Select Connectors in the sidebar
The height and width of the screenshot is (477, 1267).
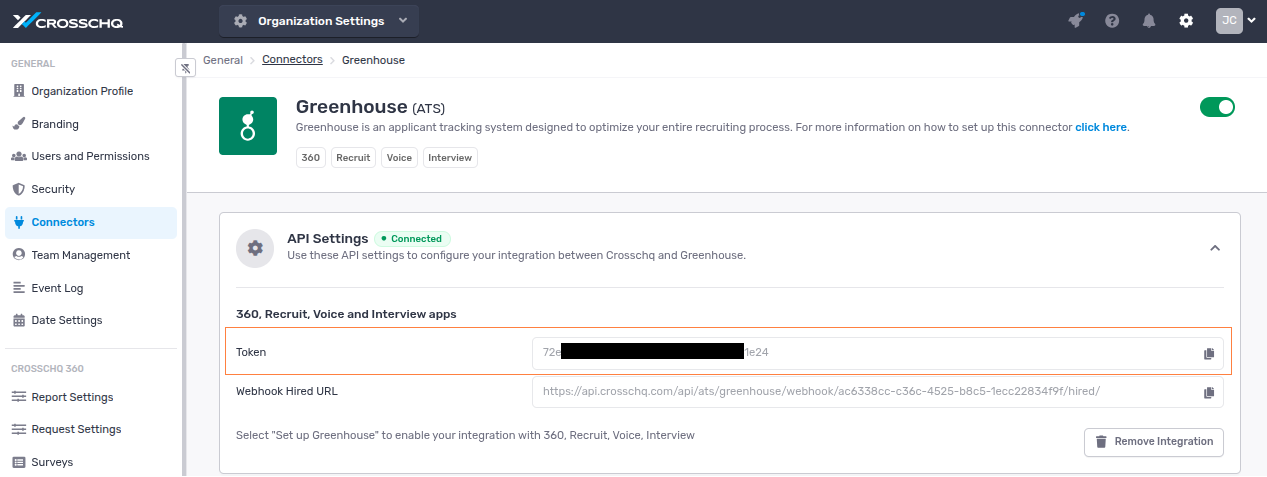[x=91, y=222]
